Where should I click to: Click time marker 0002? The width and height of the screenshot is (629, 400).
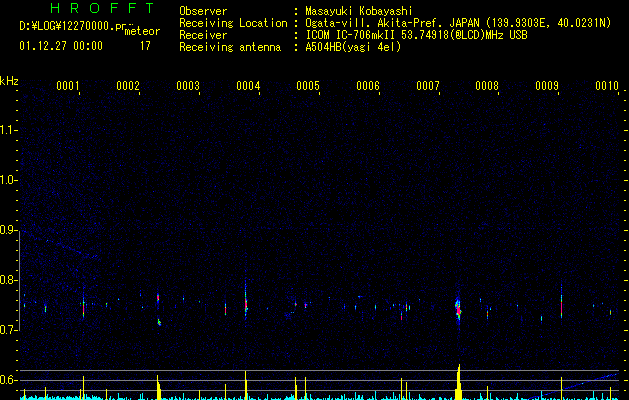click(128, 86)
